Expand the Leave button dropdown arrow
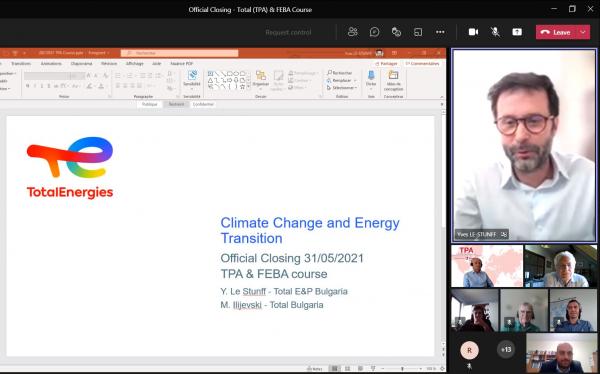Viewport: 600px width, 374px height. click(584, 33)
